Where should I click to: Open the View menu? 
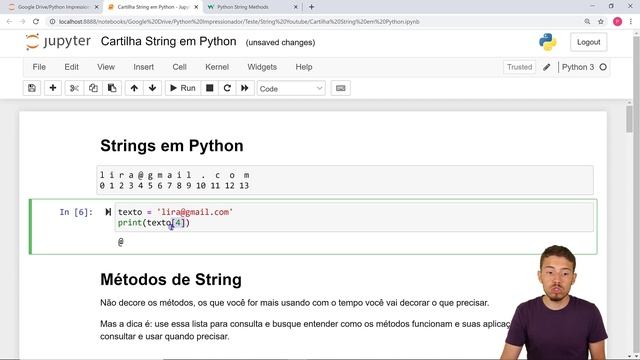[x=106, y=67]
